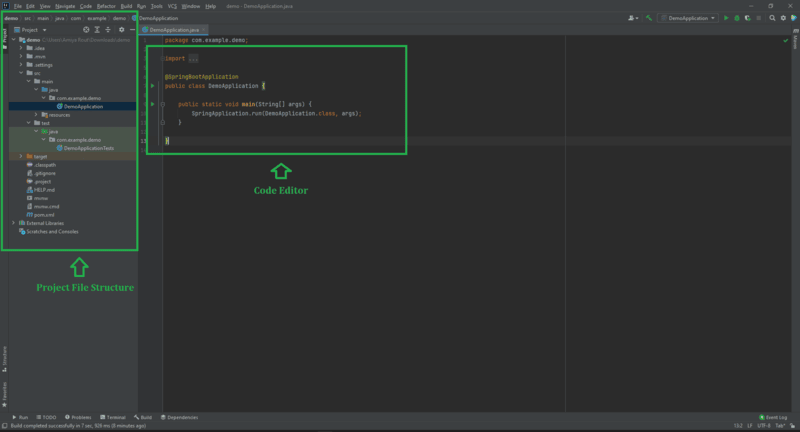
Task: Open the Maven tool window stripe
Action: [x=795, y=39]
